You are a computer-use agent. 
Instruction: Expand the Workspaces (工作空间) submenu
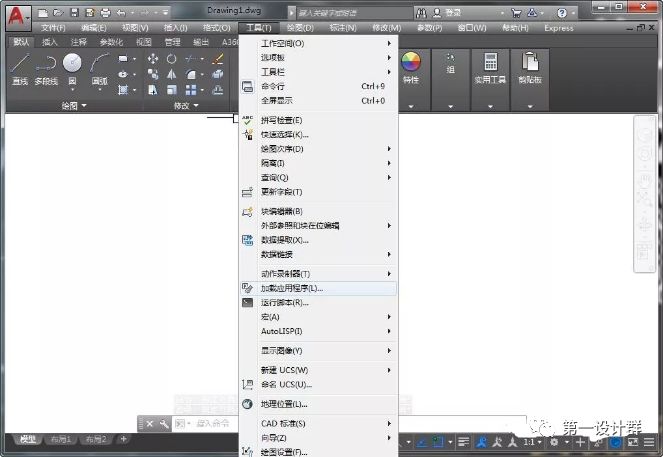(318, 43)
